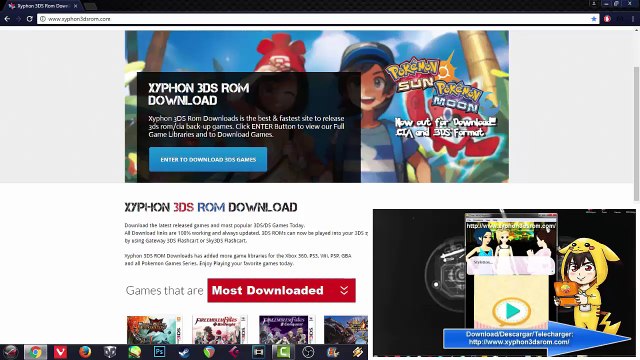This screenshot has width=640, height=360.
Task: Launch Photoshop from the taskbar
Action: point(159,352)
